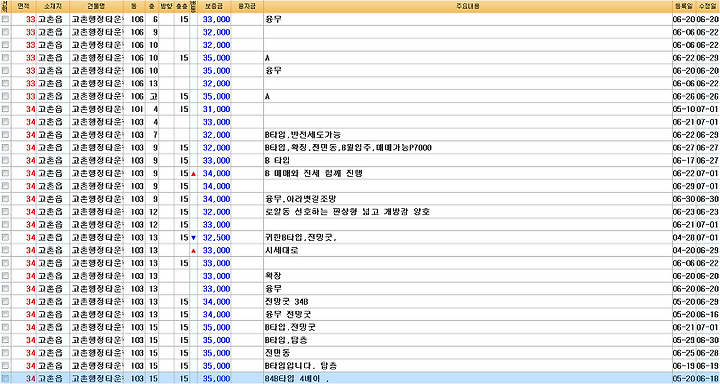Select note 'B타입,반전세도가능'
The height and width of the screenshot is (384, 720).
[303, 135]
